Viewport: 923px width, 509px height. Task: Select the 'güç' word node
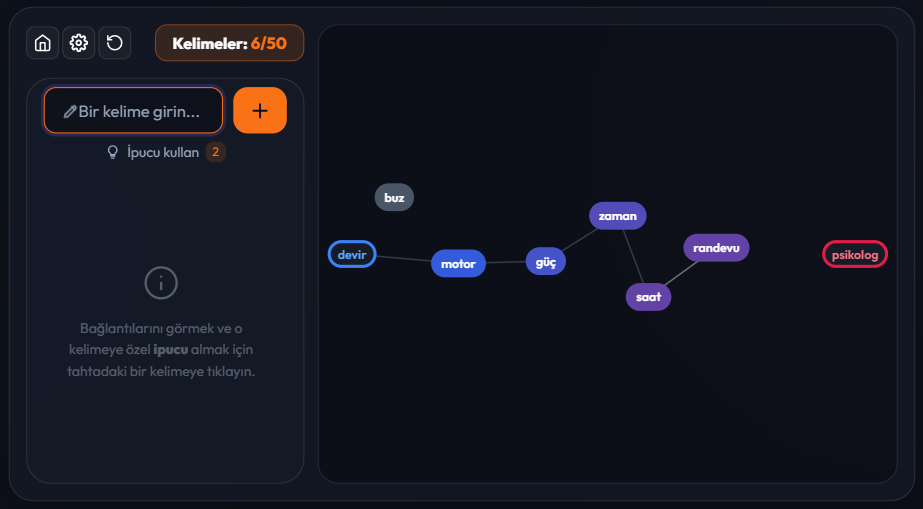tap(546, 261)
